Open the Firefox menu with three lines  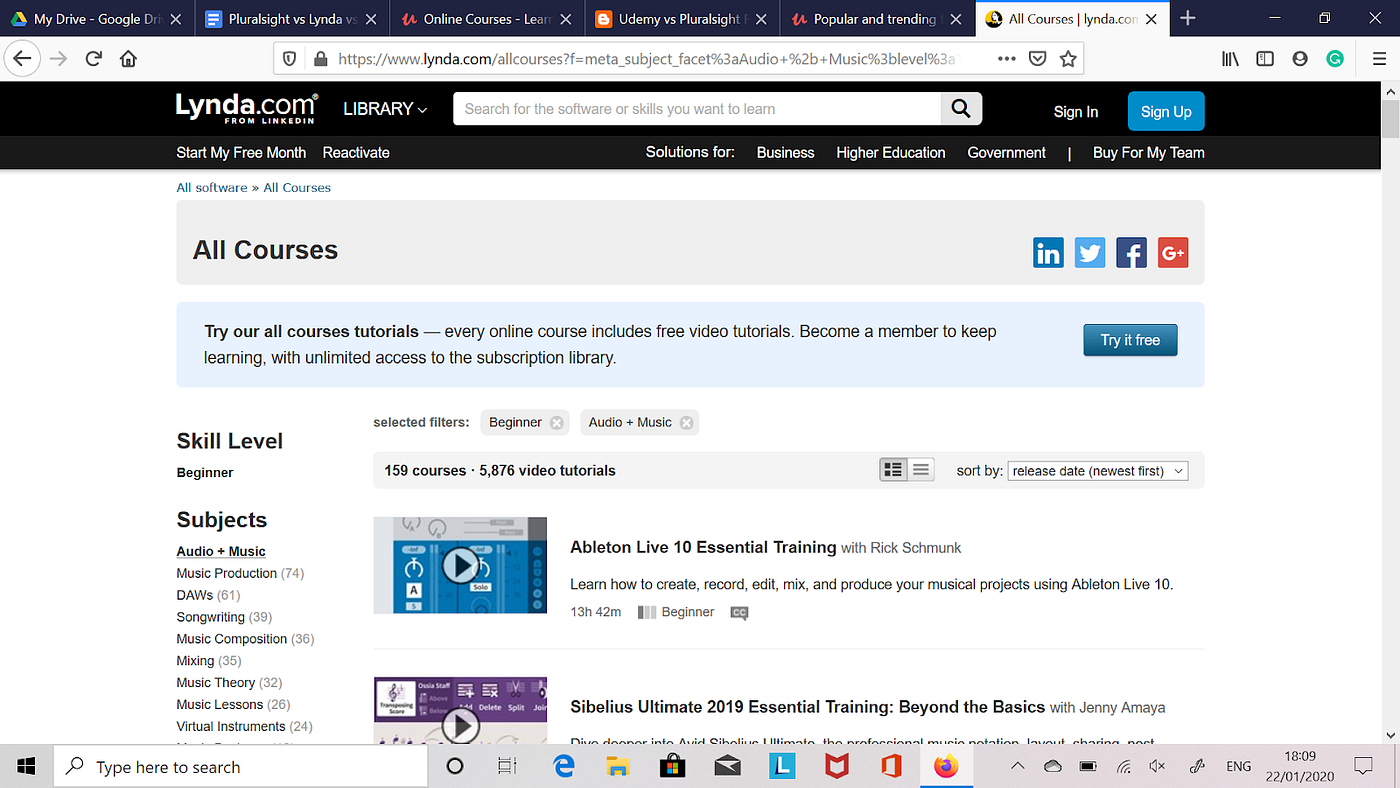1379,58
